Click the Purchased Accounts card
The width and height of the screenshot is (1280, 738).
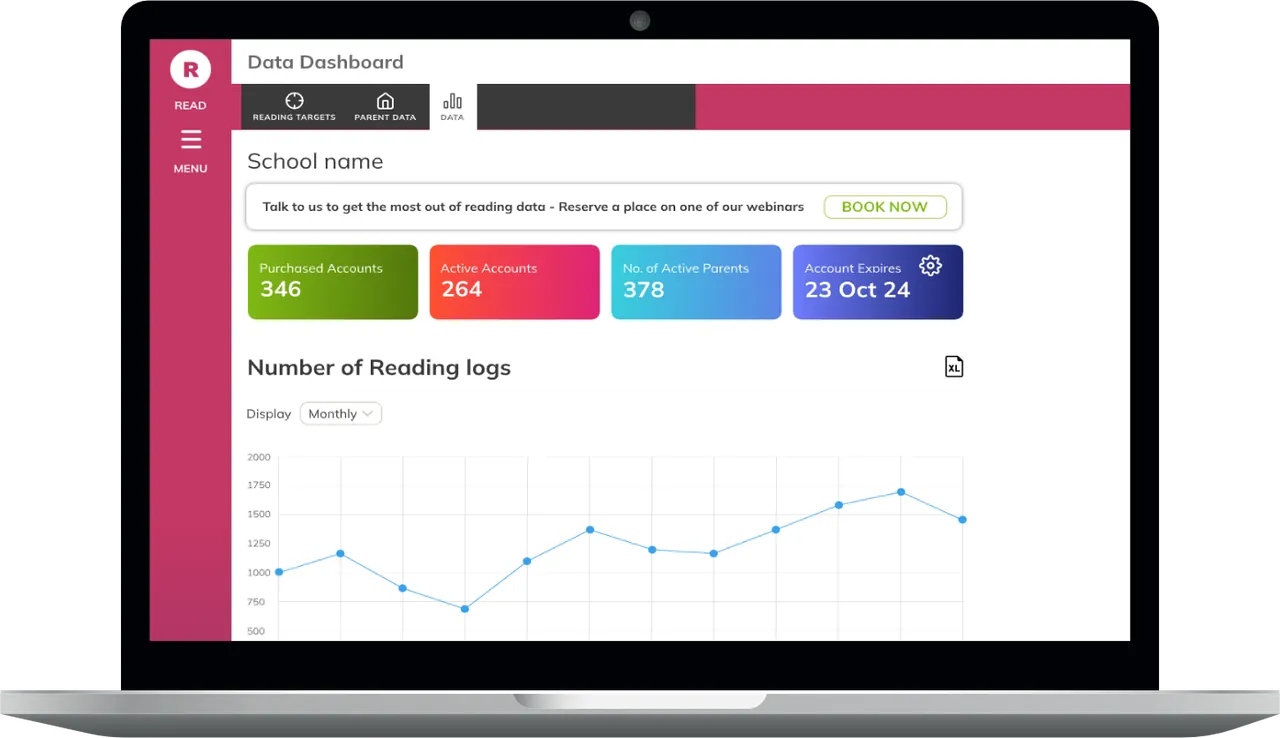333,282
